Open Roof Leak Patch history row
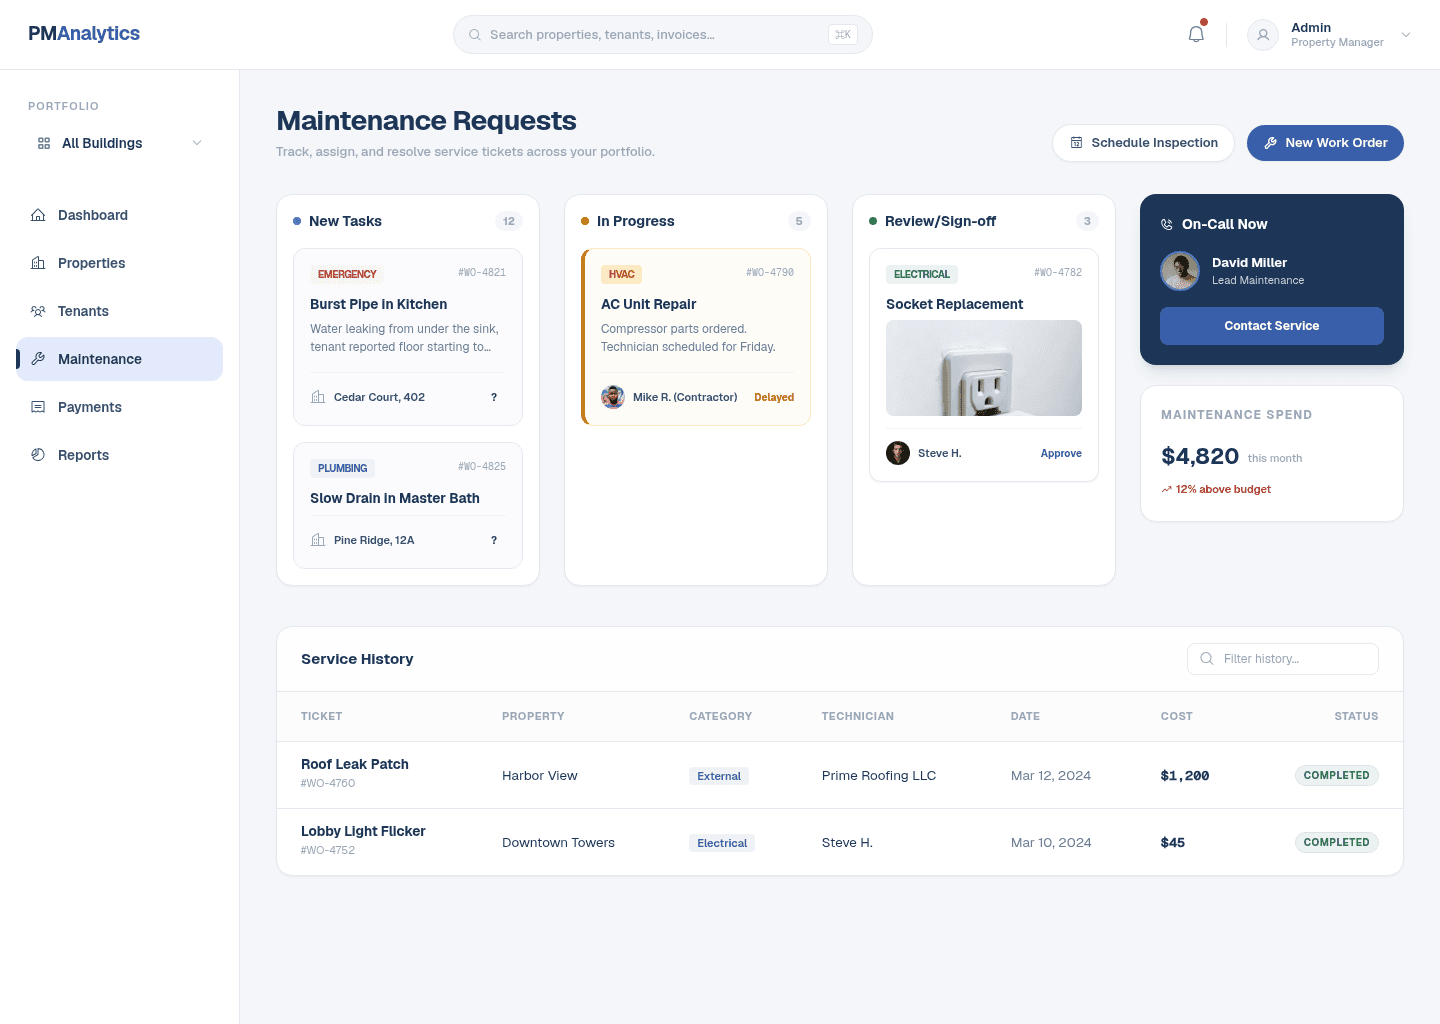This screenshot has height=1024, width=1440. click(x=840, y=775)
